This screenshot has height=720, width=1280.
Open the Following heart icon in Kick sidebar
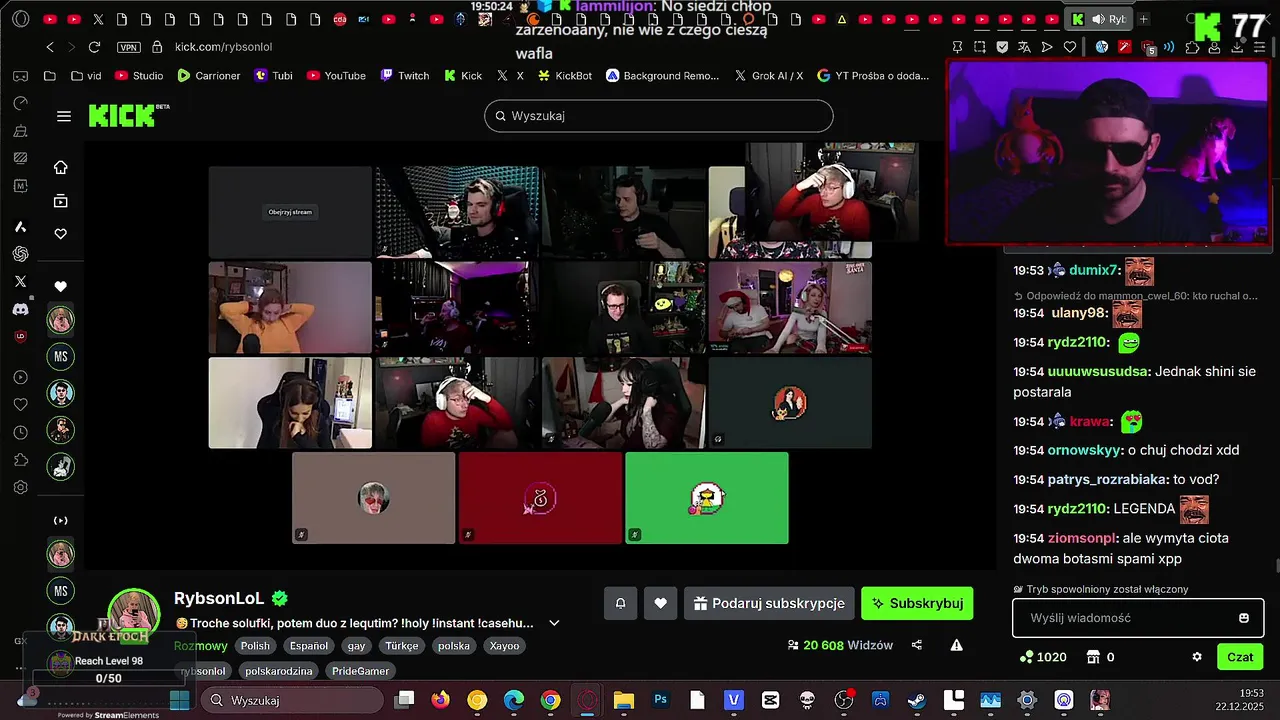61,234
